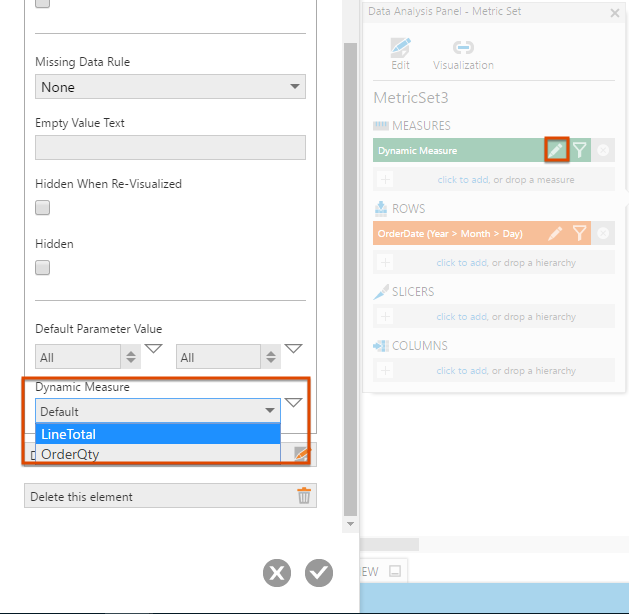Click the trash icon to delete element
This screenshot has width=629, height=614.
tap(305, 496)
